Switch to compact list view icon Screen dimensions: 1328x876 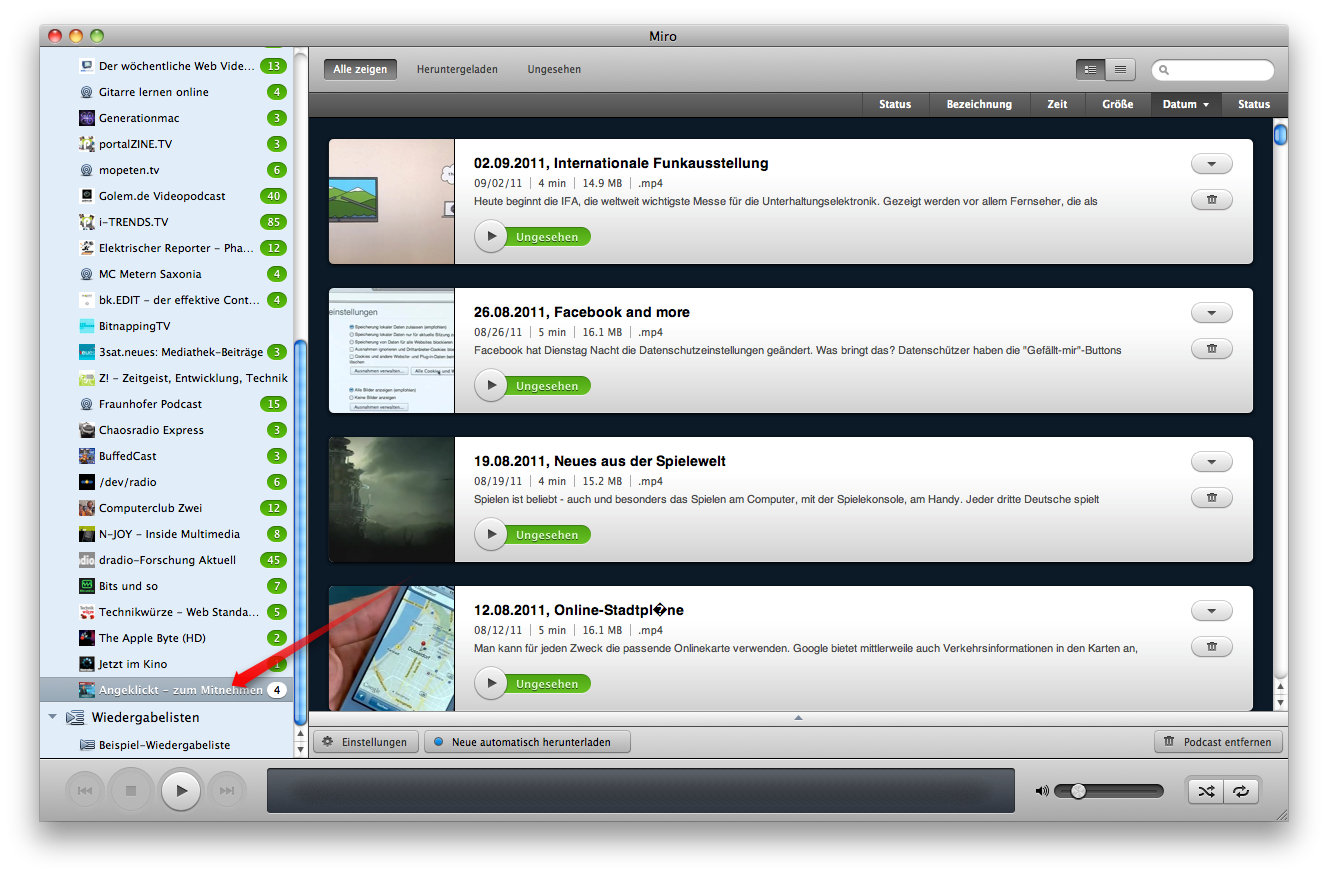1120,69
